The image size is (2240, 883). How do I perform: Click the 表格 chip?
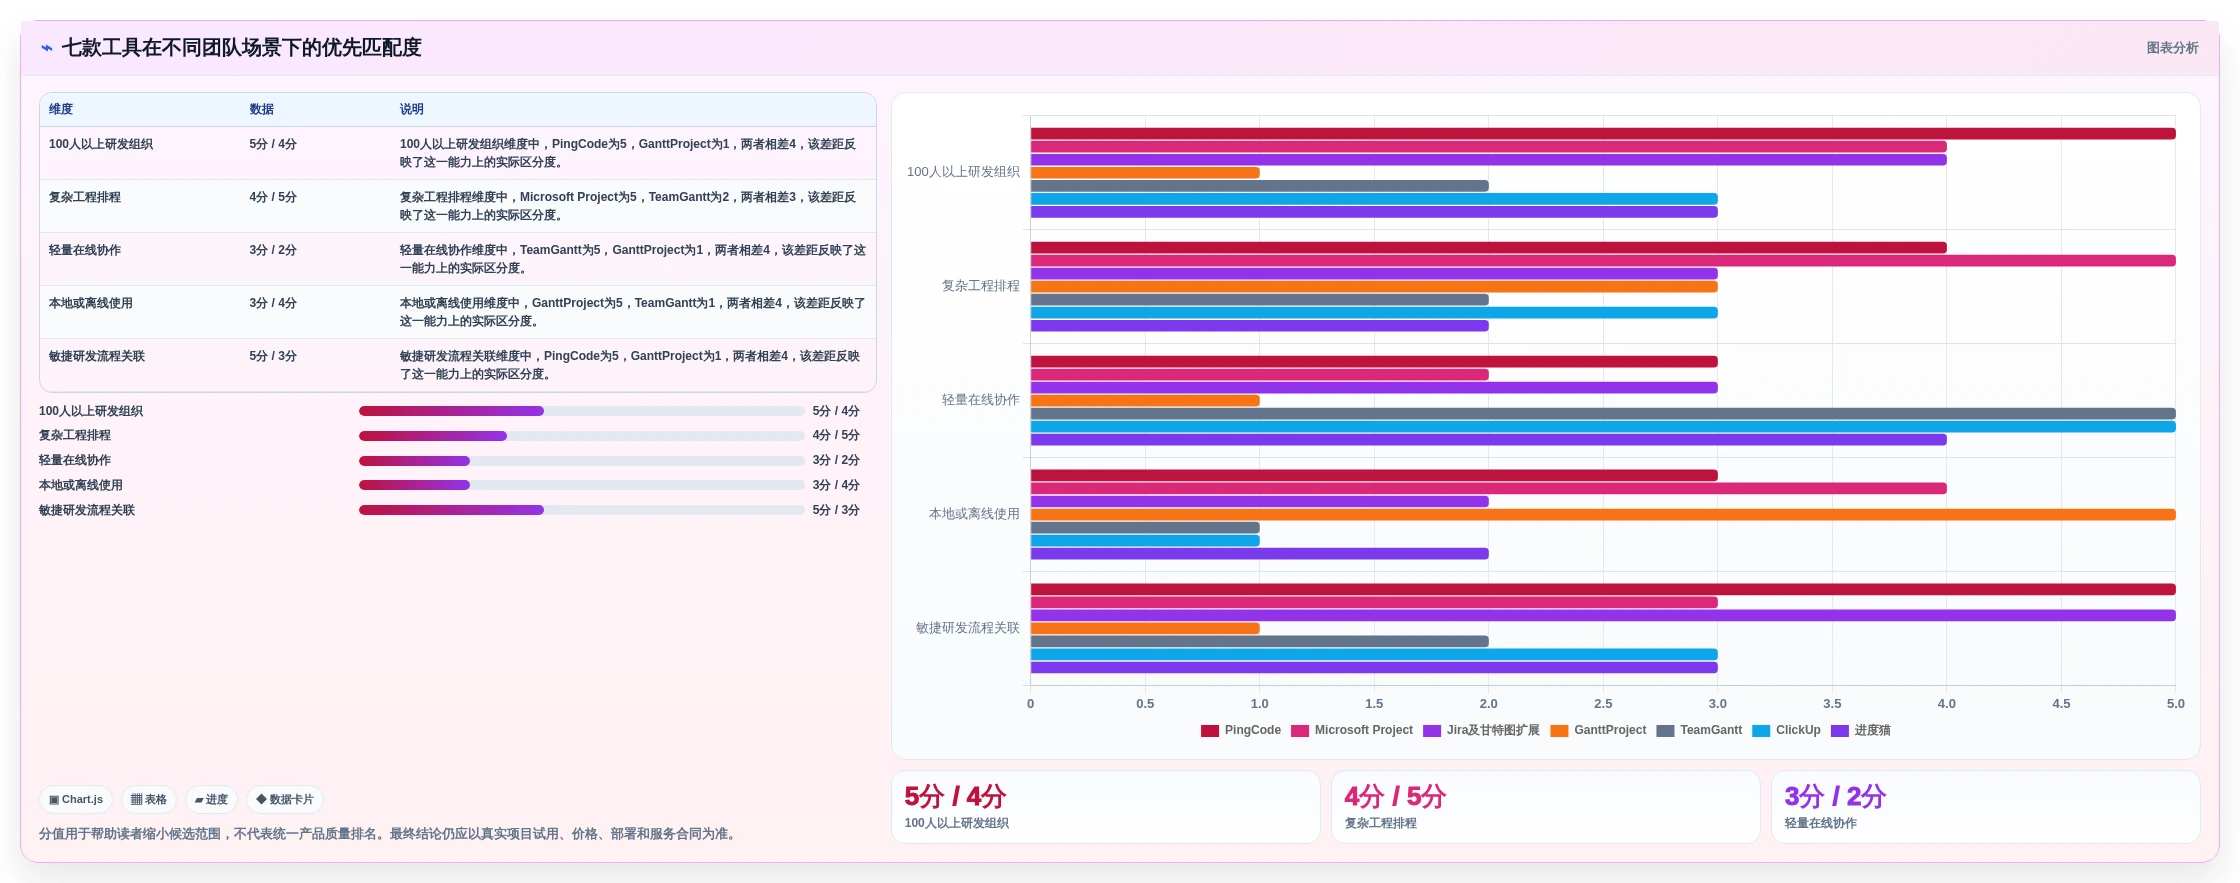coord(149,800)
